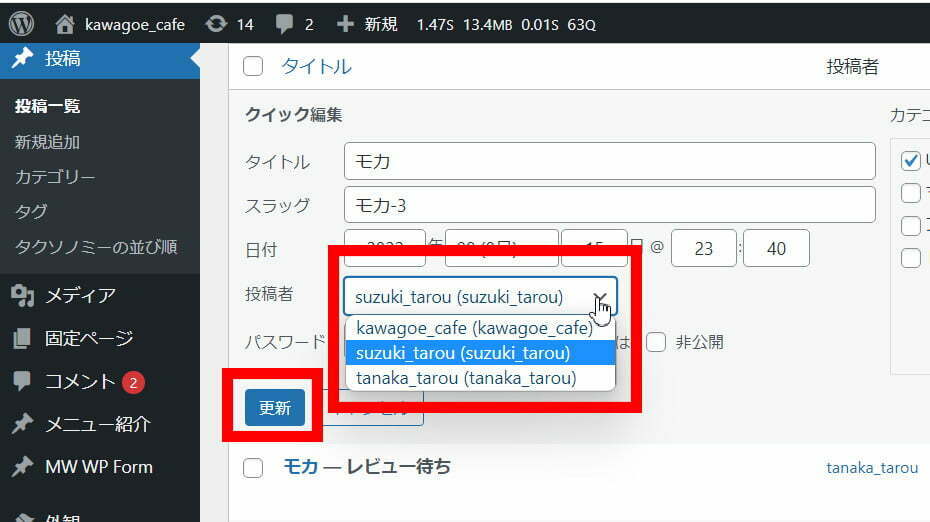Uncheck the checked category checkbox
The width and height of the screenshot is (930, 522).
click(910, 161)
